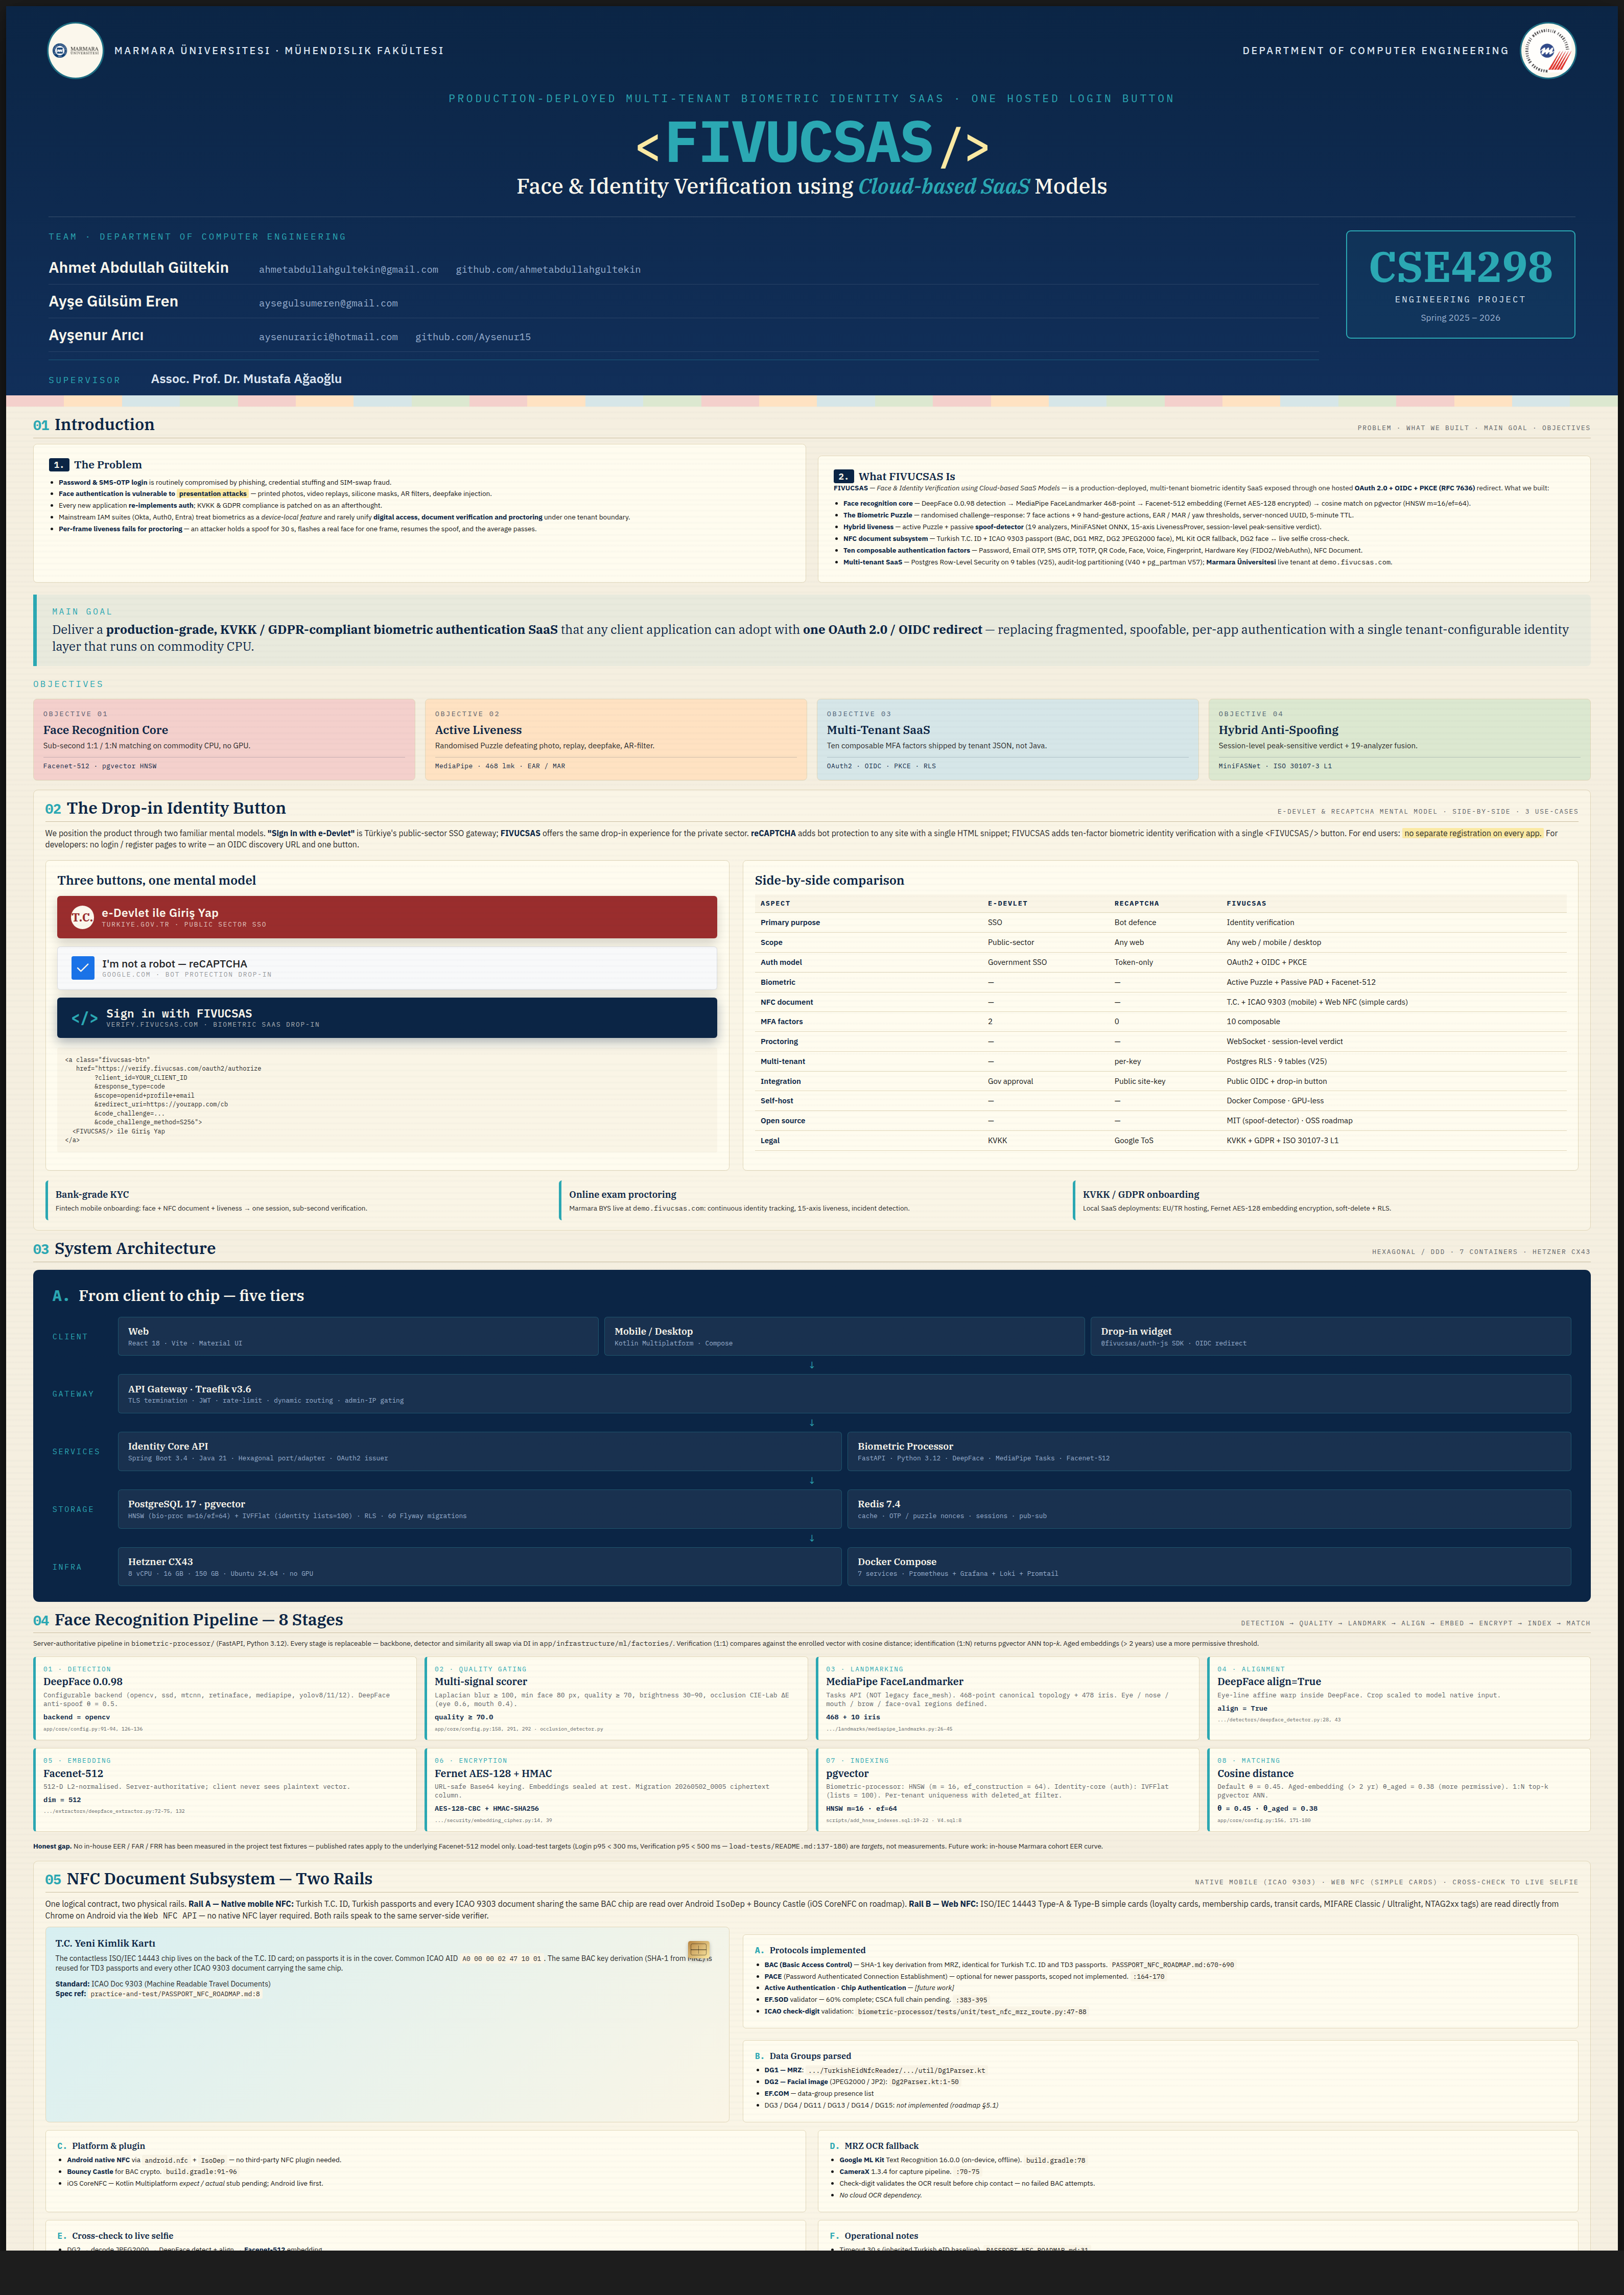Select the API Gateway · Traefik v3.6 tile

tap(844, 1394)
